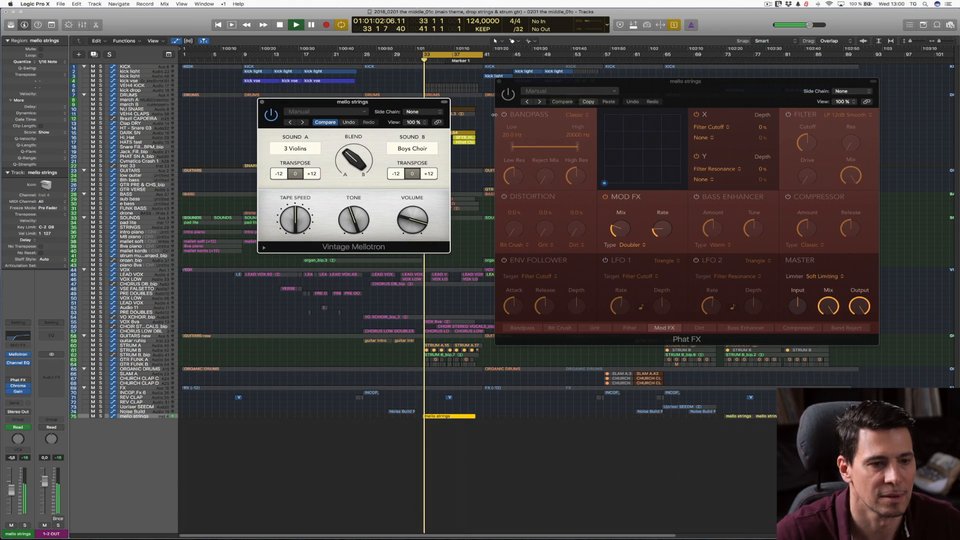Go to beginning with transport button
960x540 pixels.
pyautogui.click(x=217, y=25)
